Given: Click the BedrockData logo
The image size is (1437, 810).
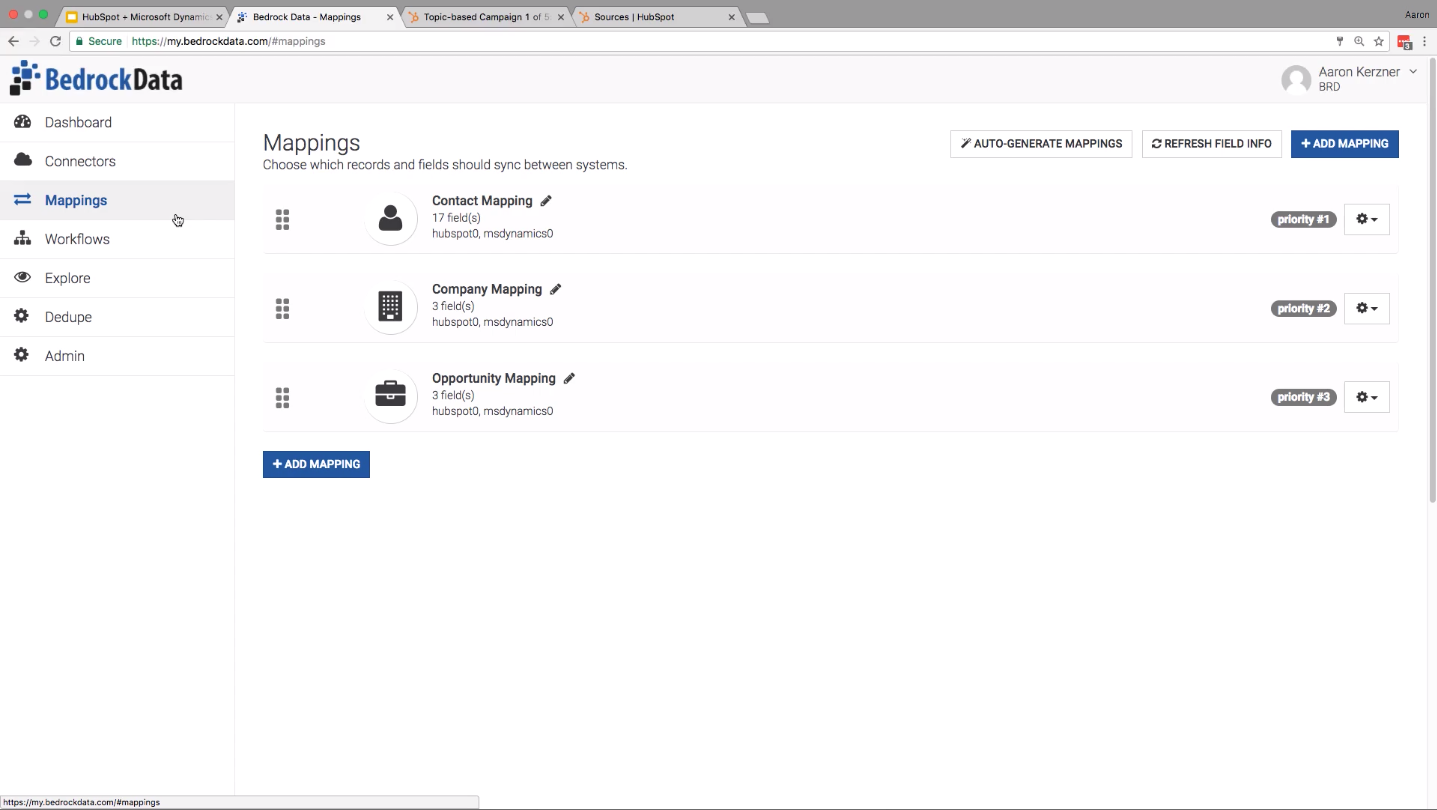Looking at the screenshot, I should pos(96,78).
